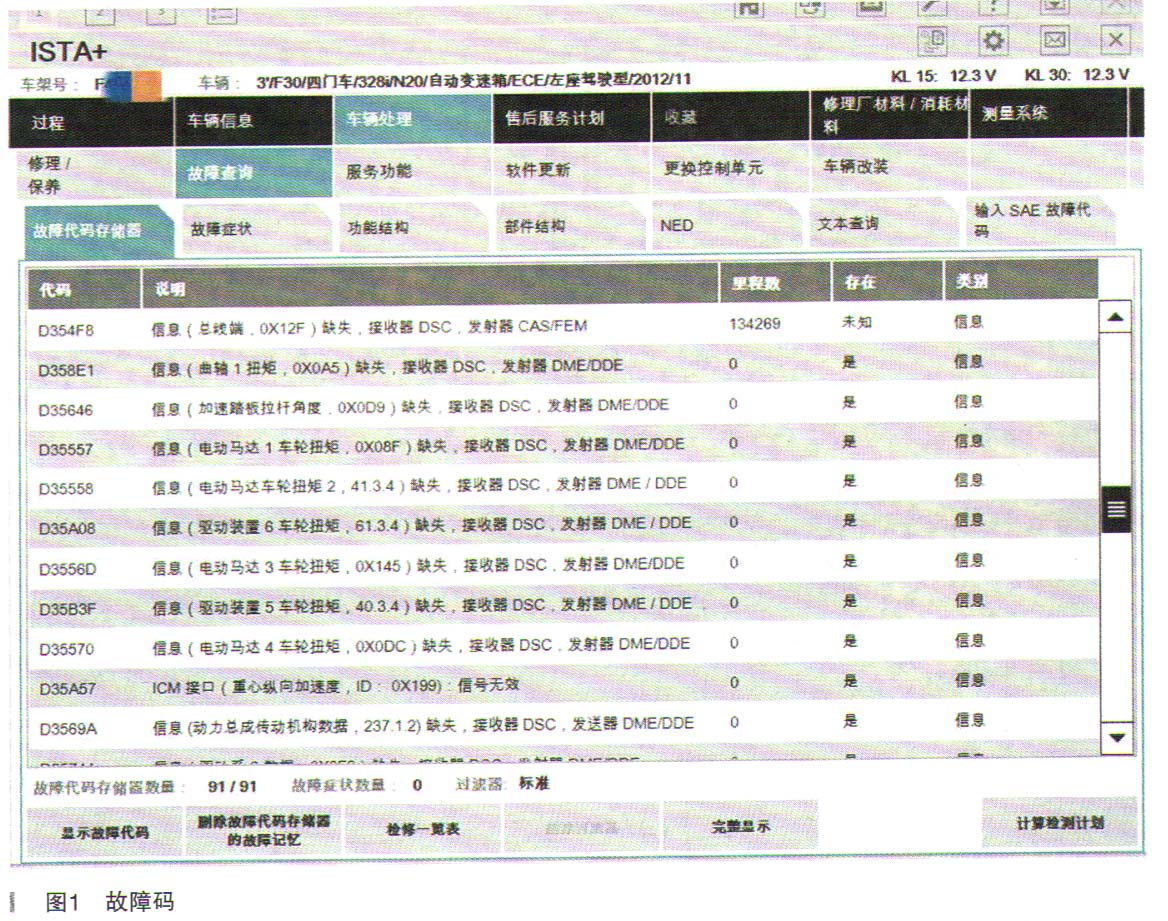
Task: Click the envelope feedback icon
Action: click(x=1054, y=39)
